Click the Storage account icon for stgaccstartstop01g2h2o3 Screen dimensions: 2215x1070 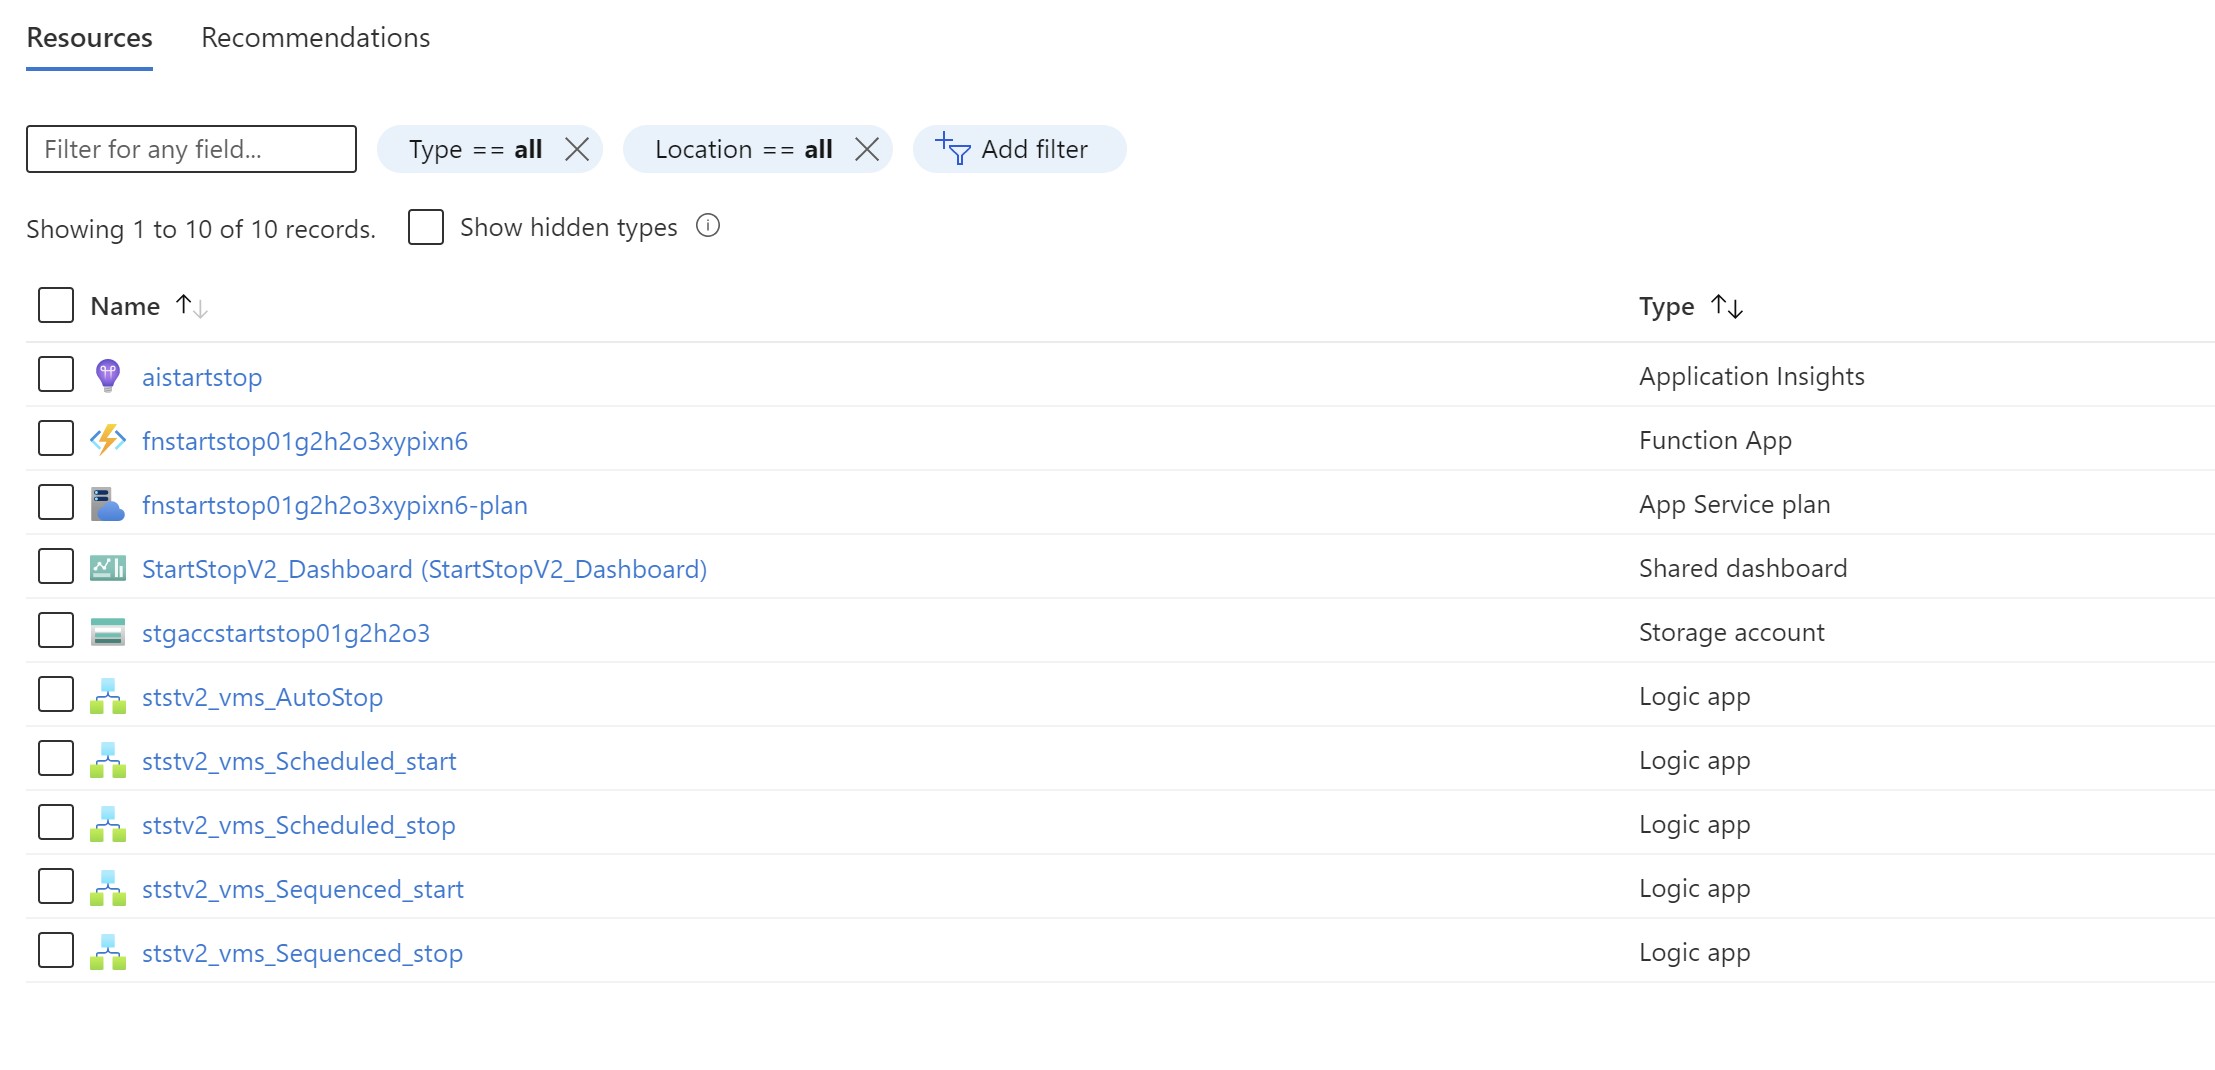point(108,632)
